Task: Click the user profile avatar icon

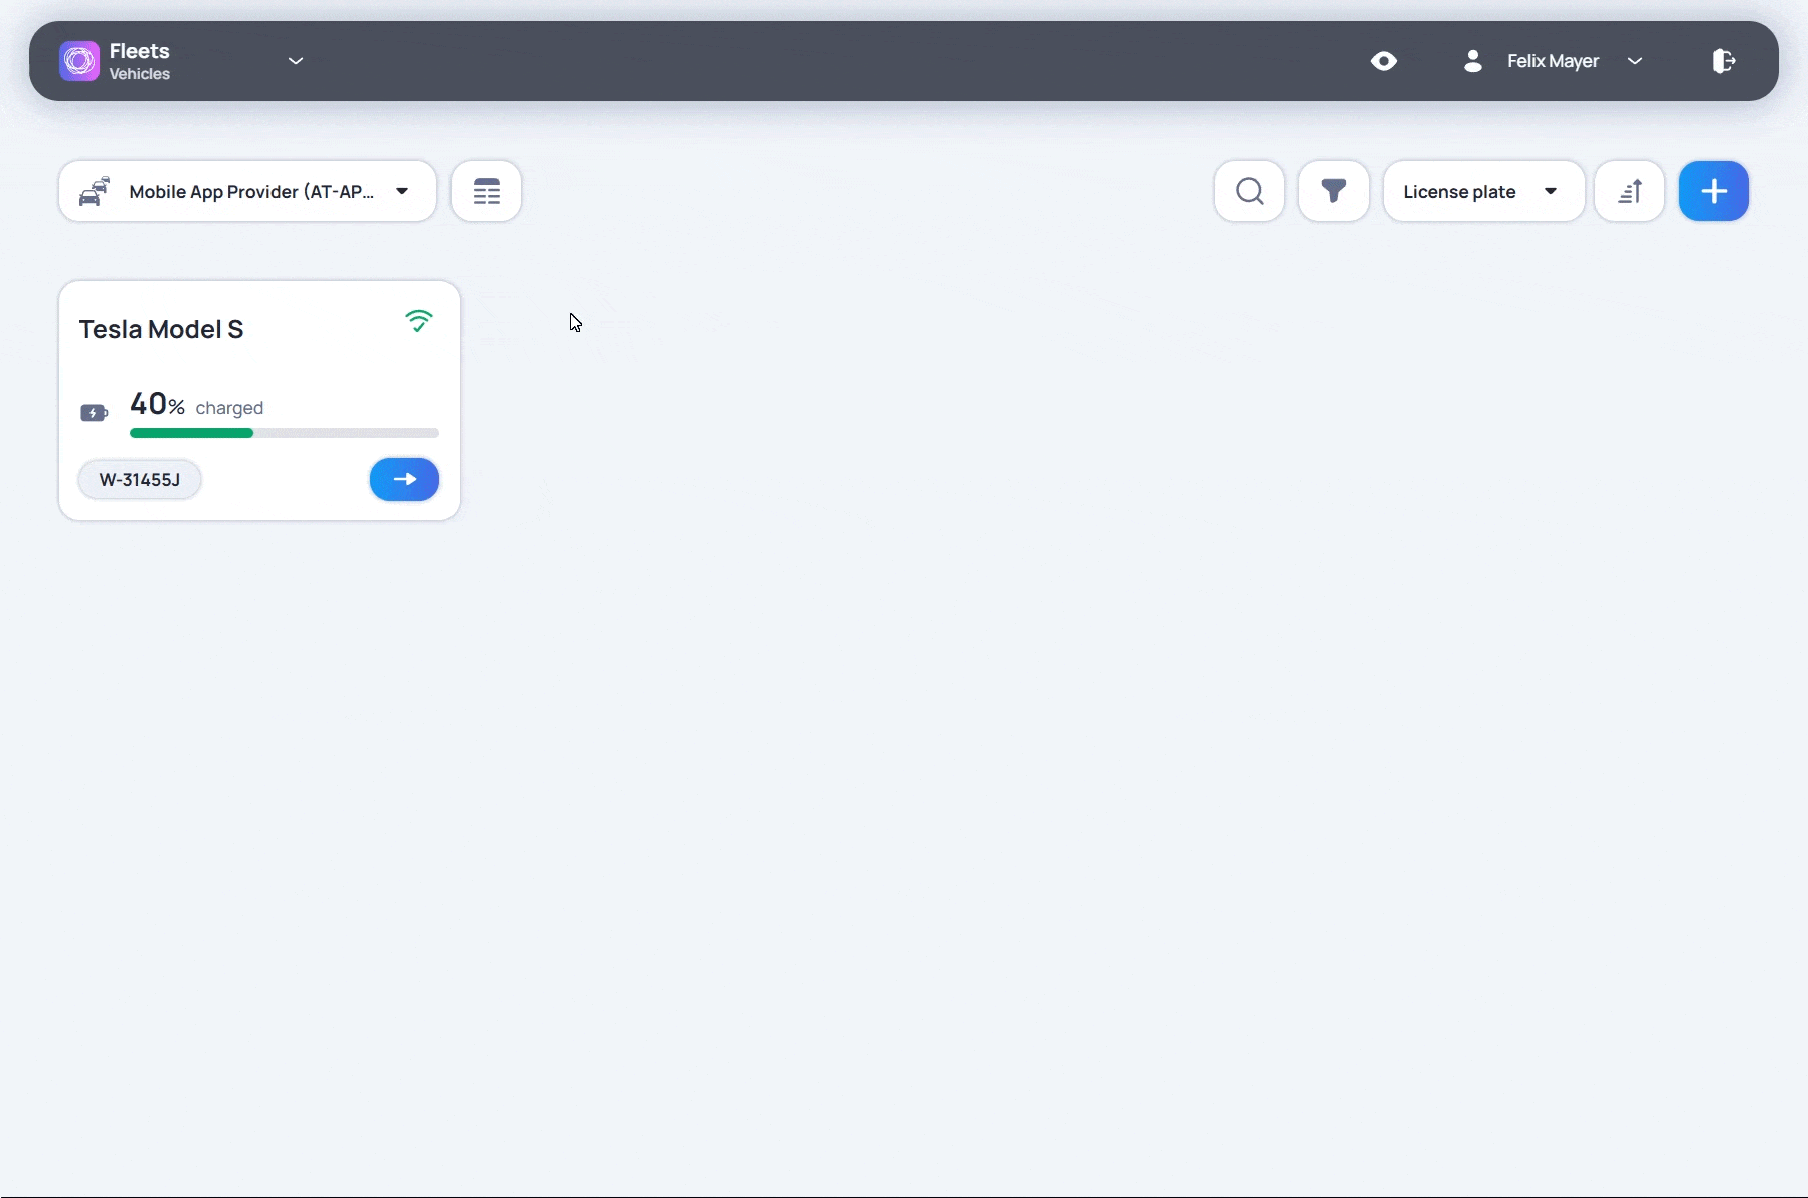Action: (x=1472, y=61)
